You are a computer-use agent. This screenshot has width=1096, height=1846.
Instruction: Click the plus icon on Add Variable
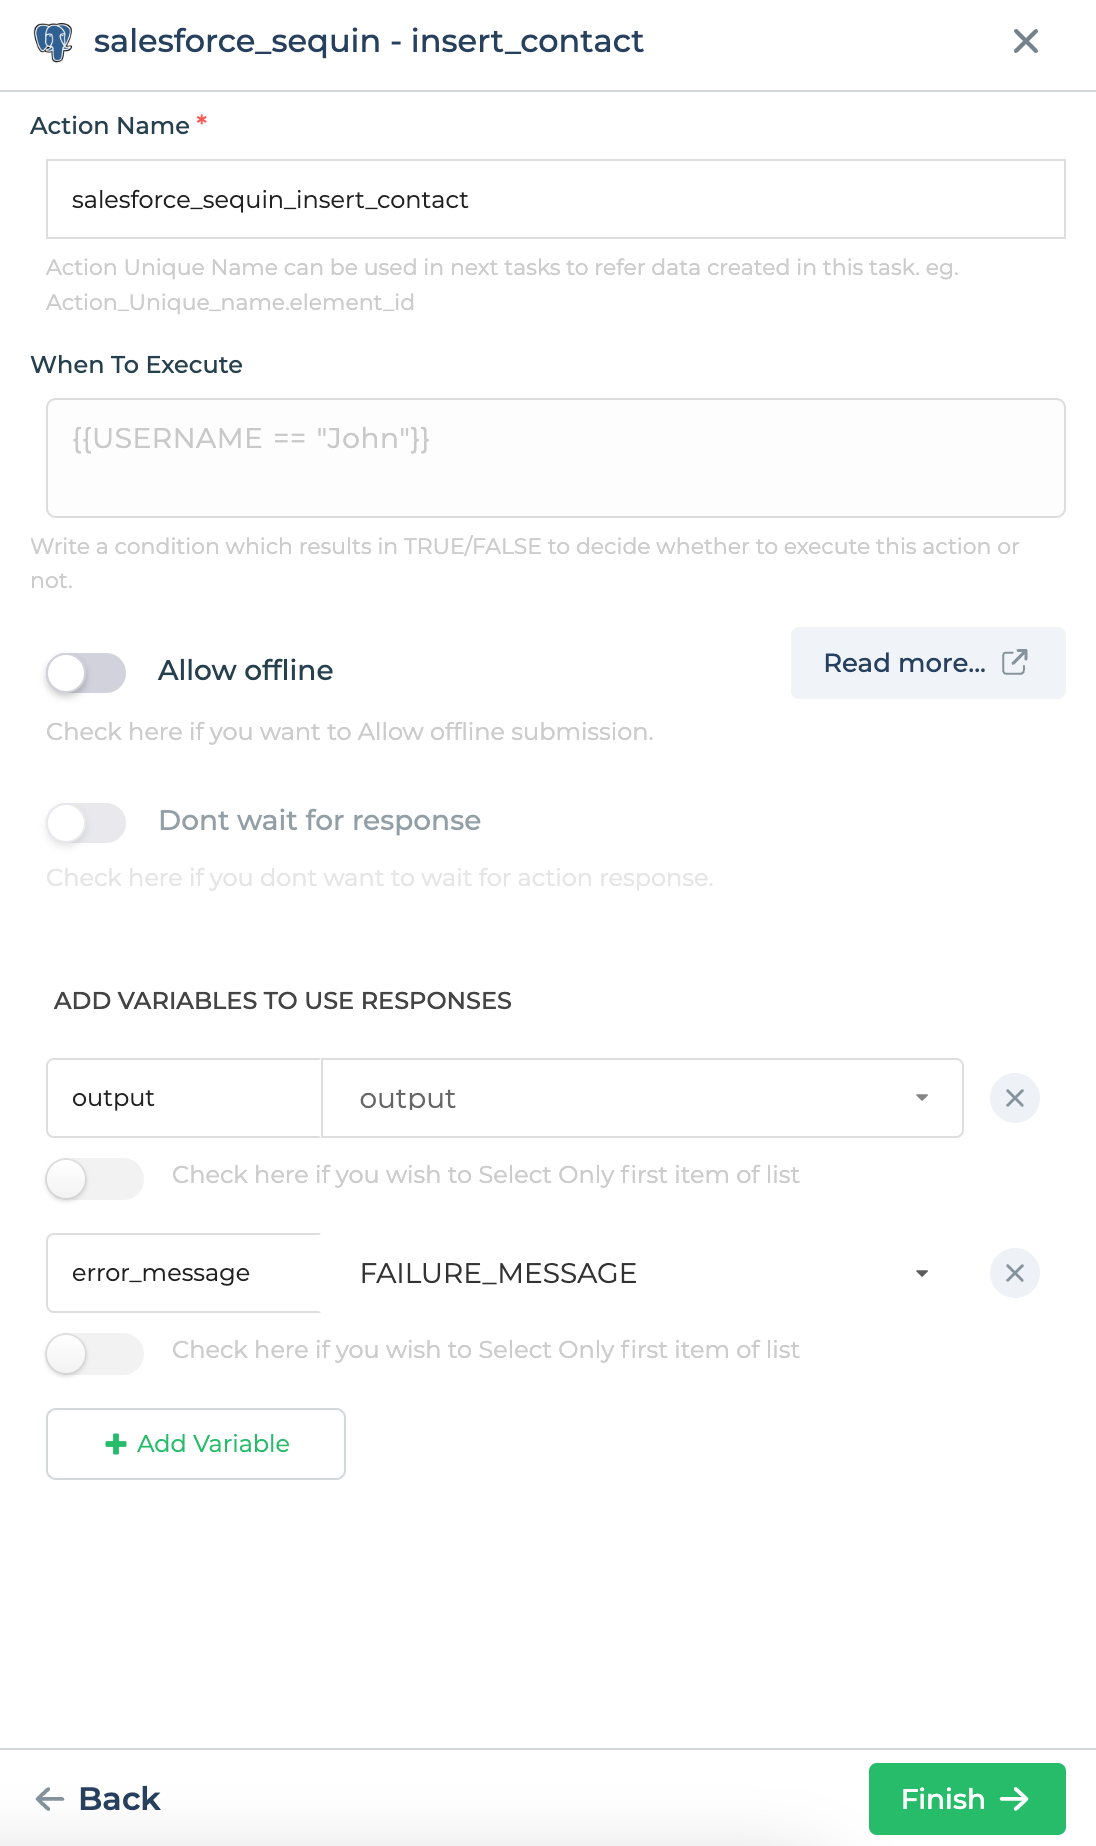(114, 1443)
